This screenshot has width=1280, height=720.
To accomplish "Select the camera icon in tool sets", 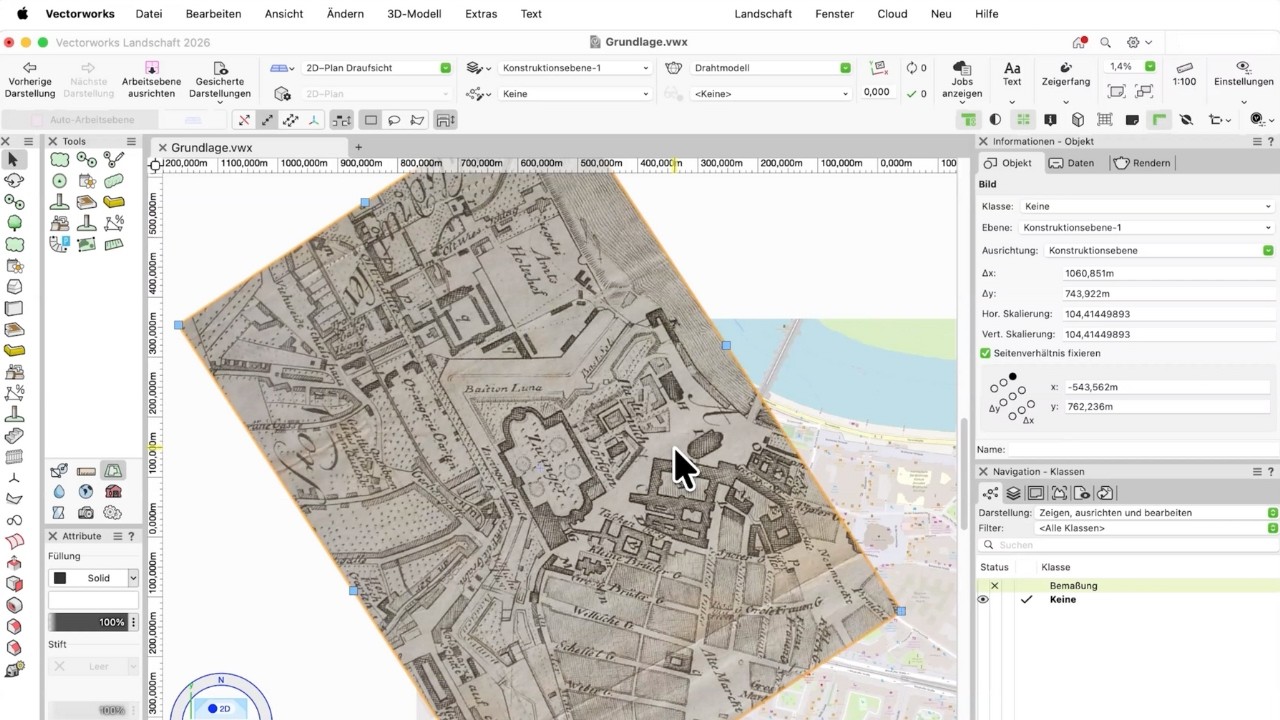I will (x=86, y=513).
